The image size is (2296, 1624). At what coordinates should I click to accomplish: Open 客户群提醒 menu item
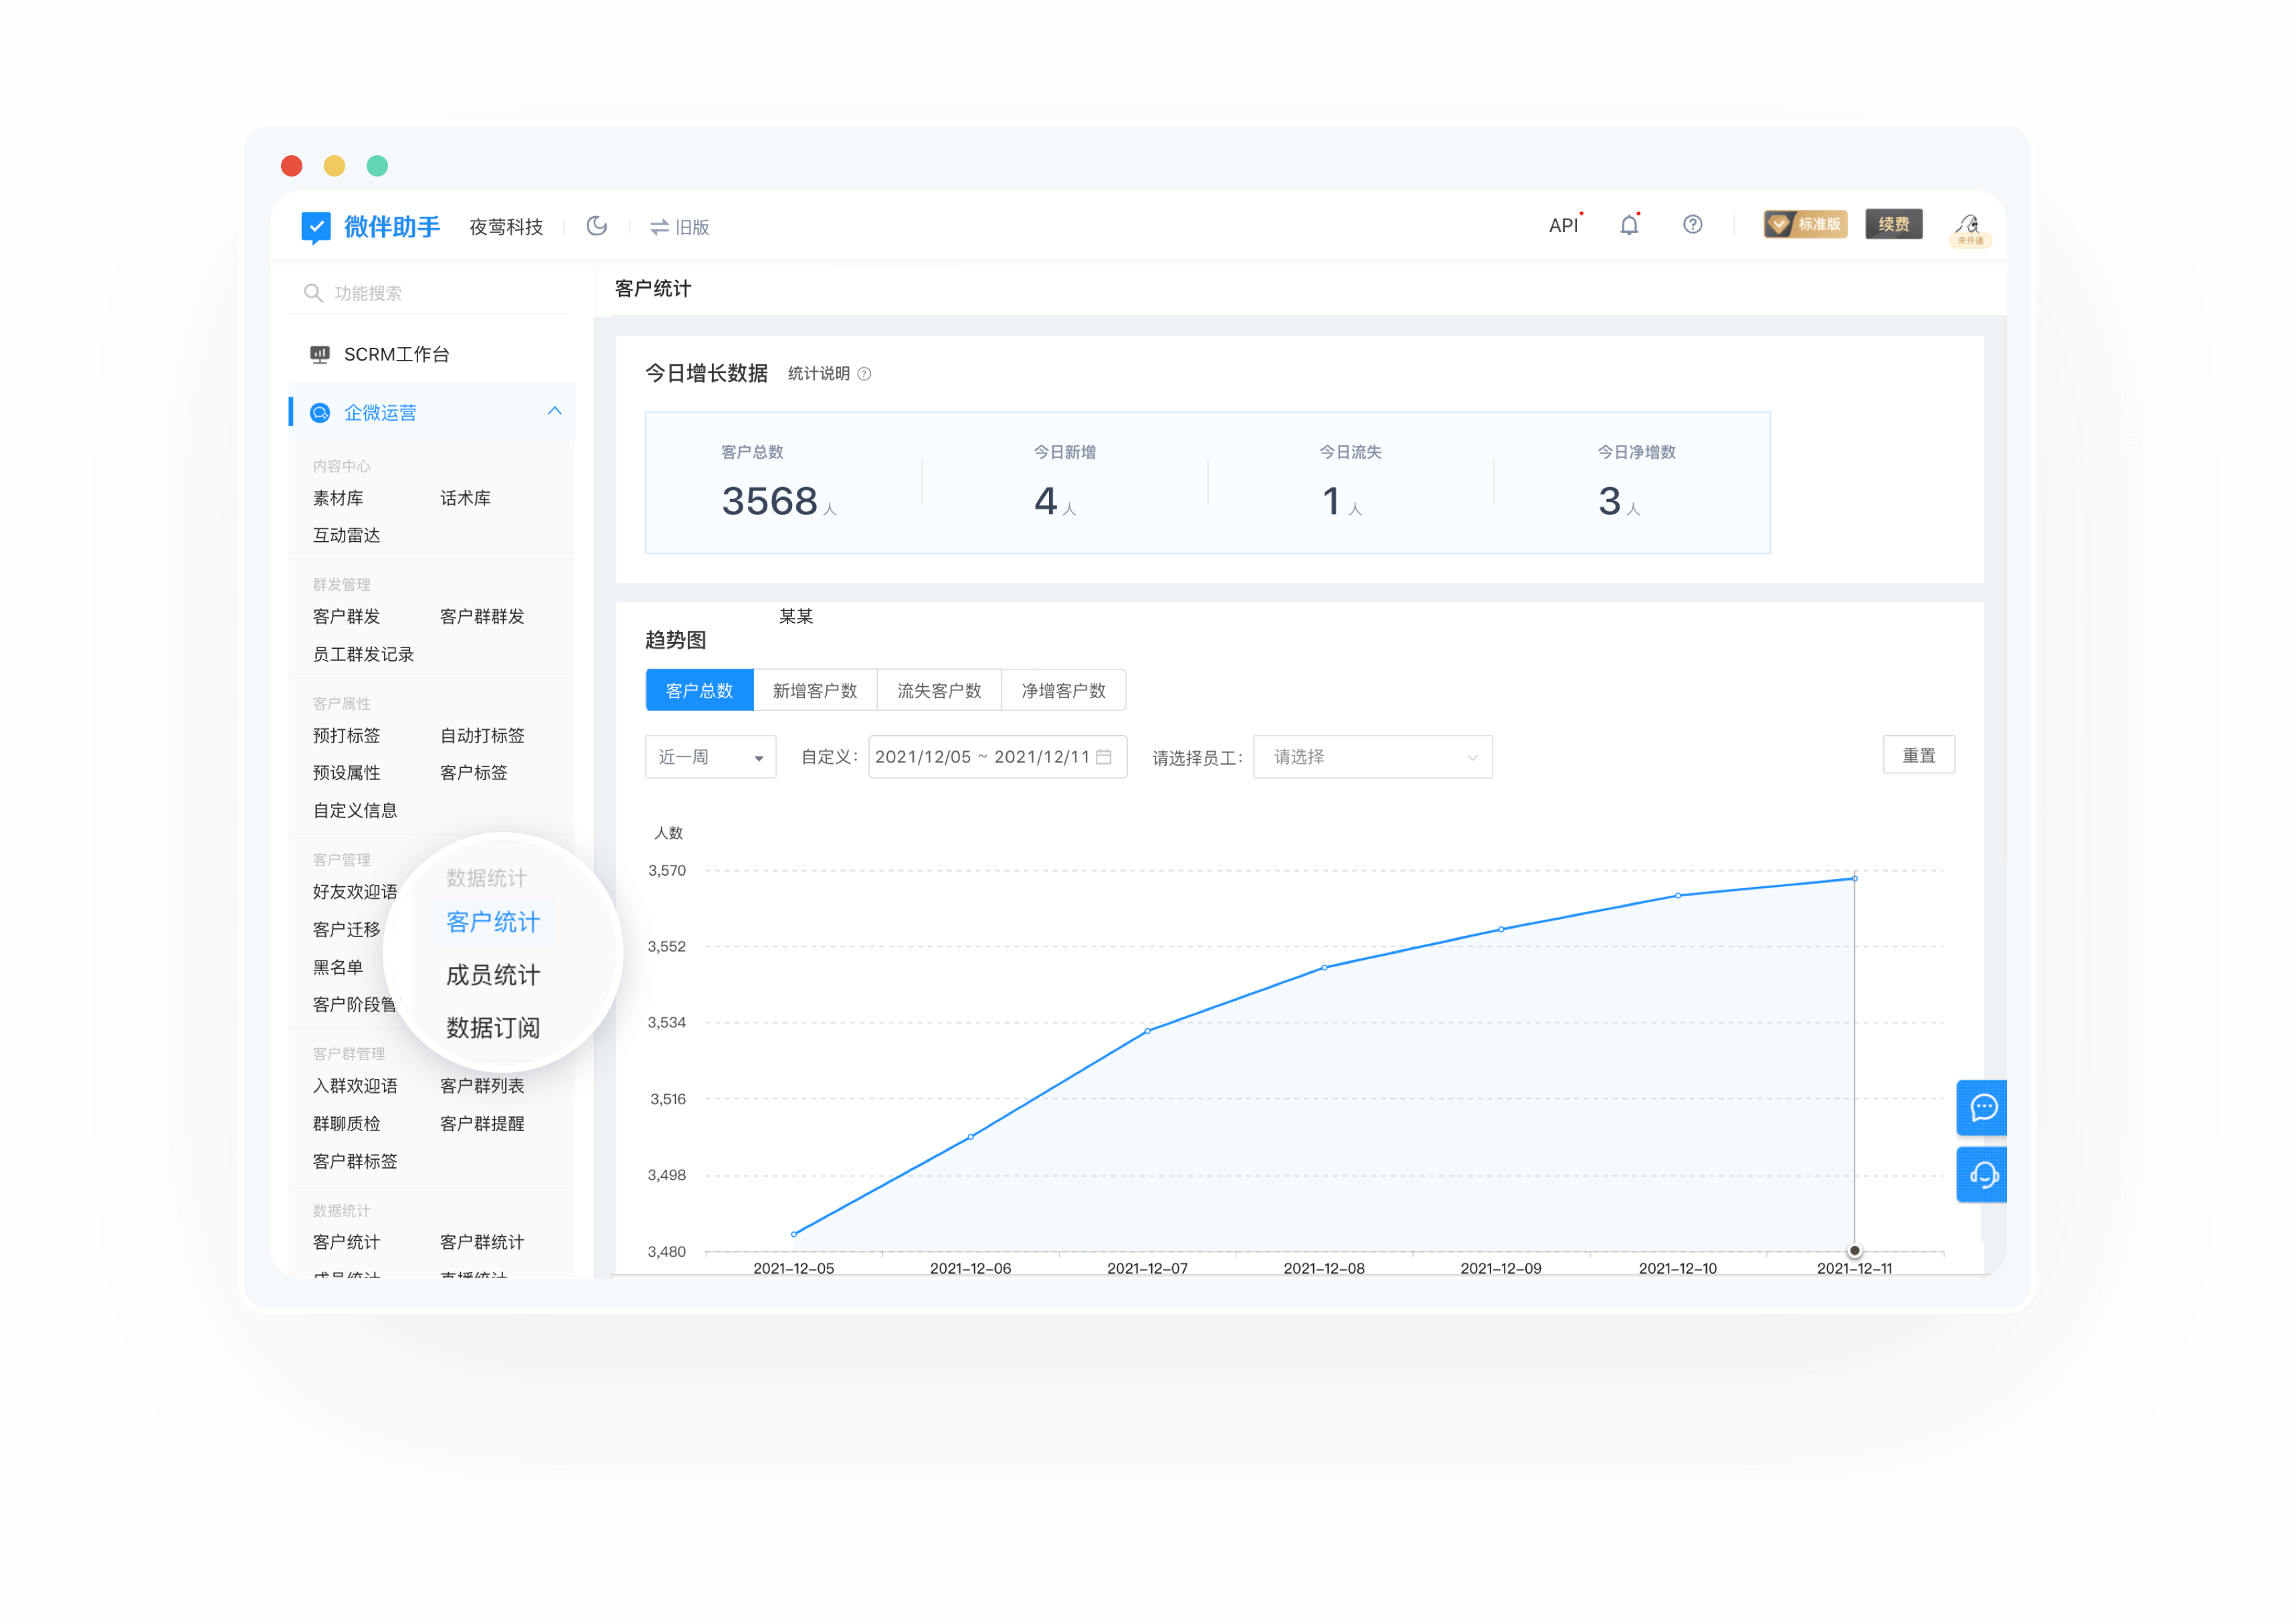click(x=482, y=1123)
